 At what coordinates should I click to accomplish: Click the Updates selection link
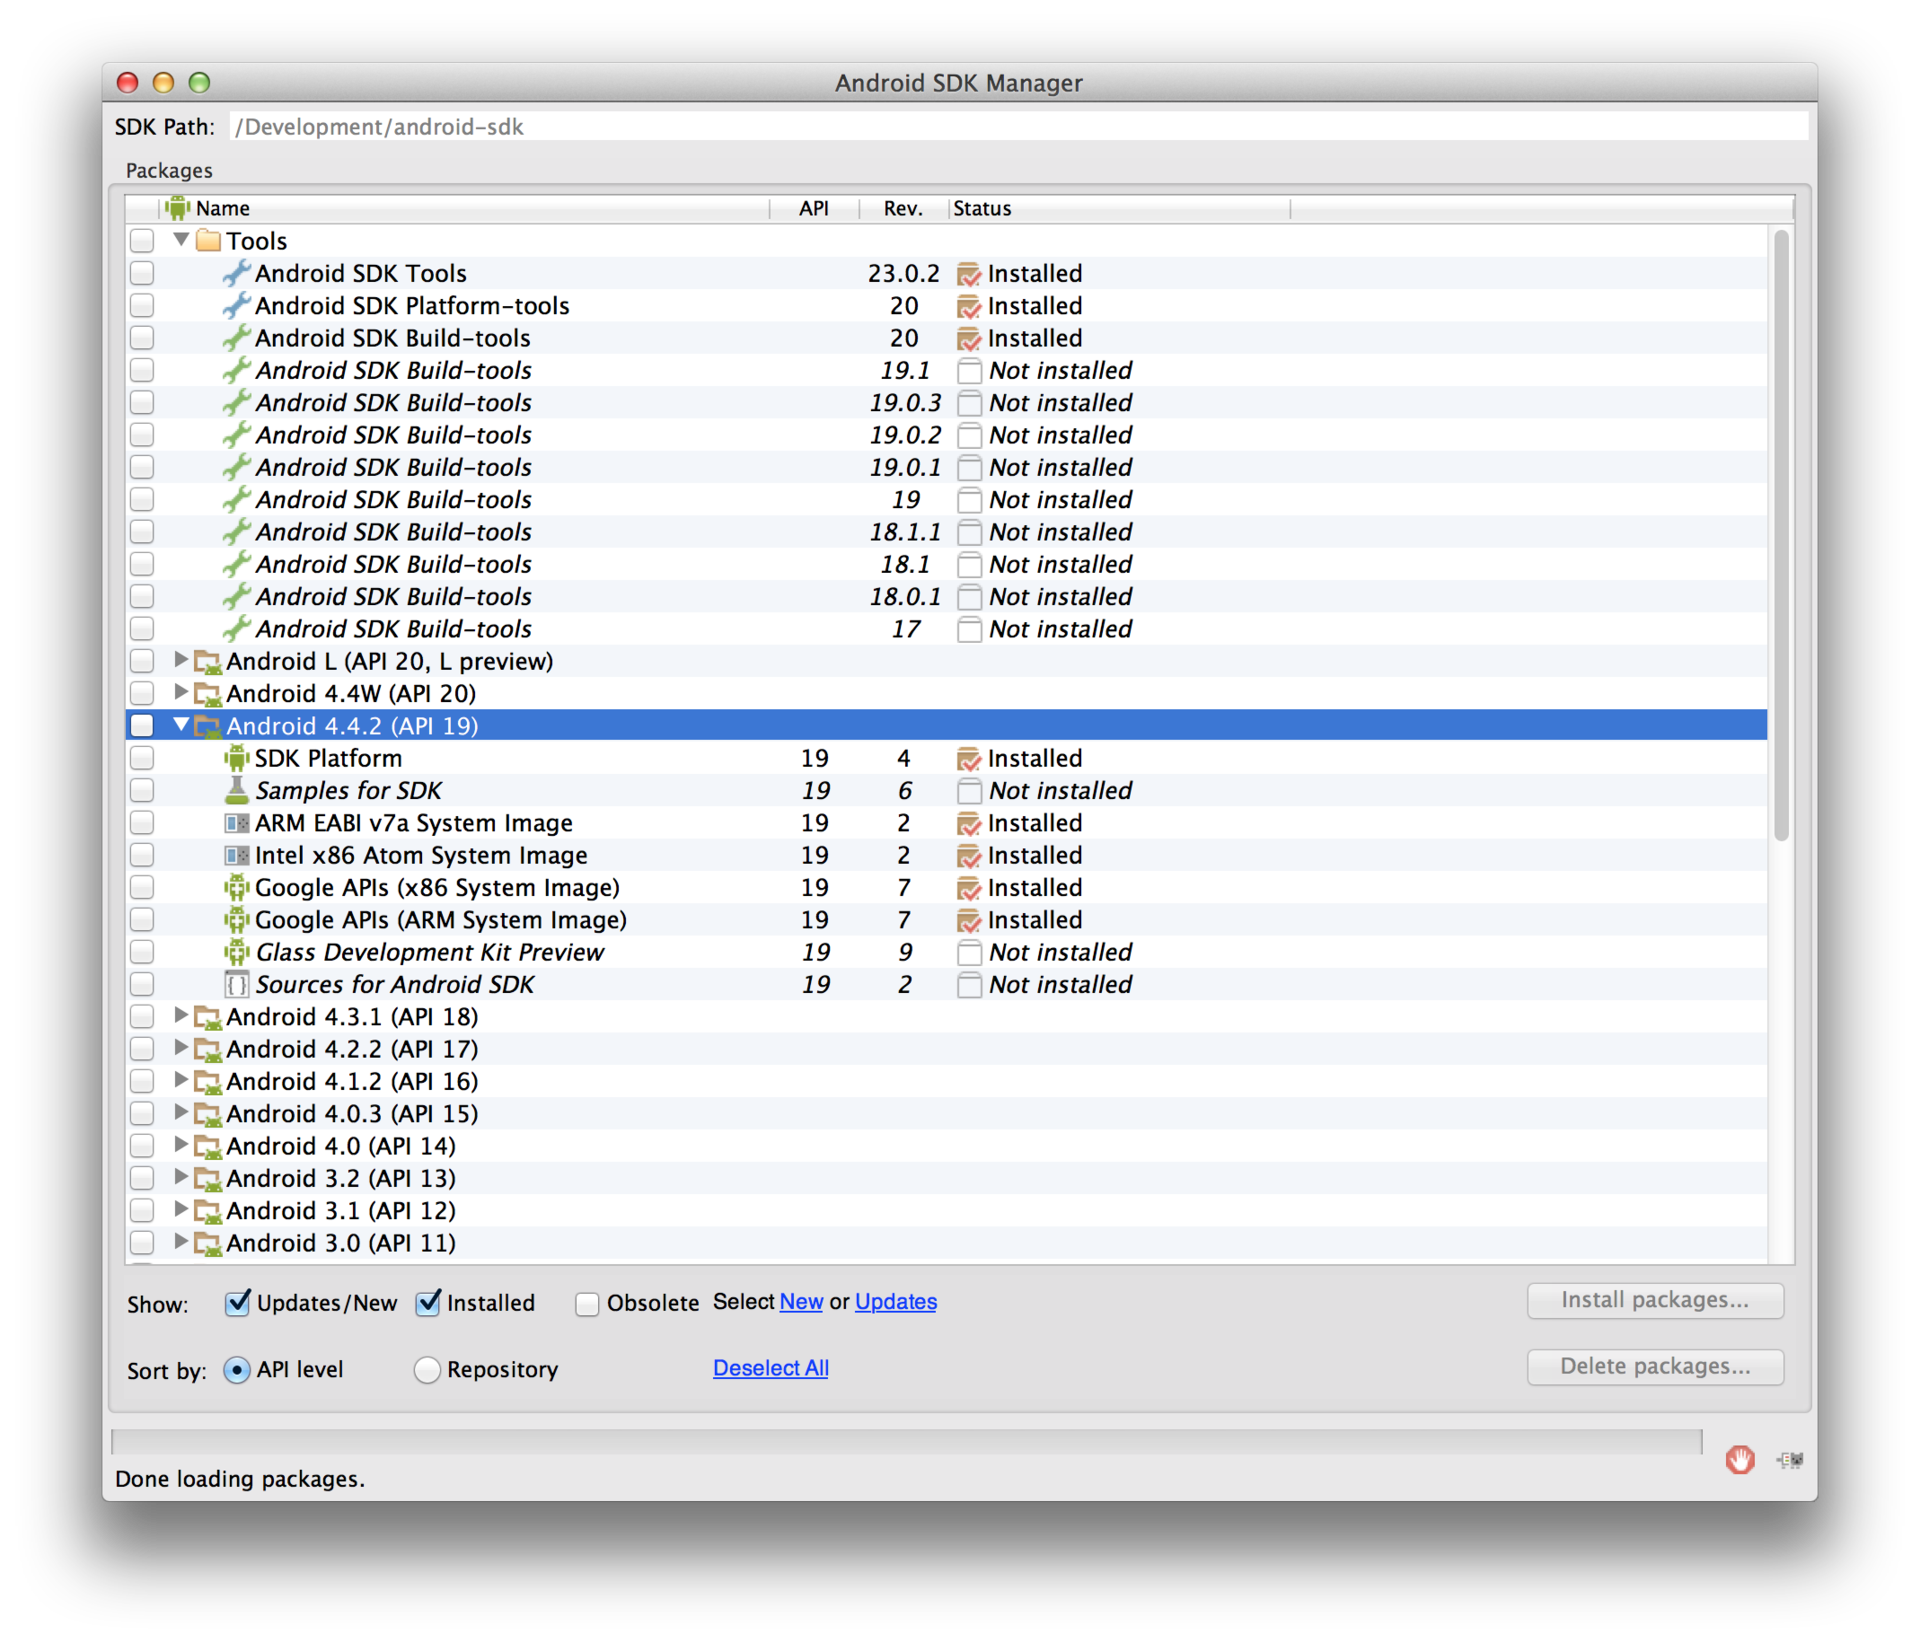895,1301
